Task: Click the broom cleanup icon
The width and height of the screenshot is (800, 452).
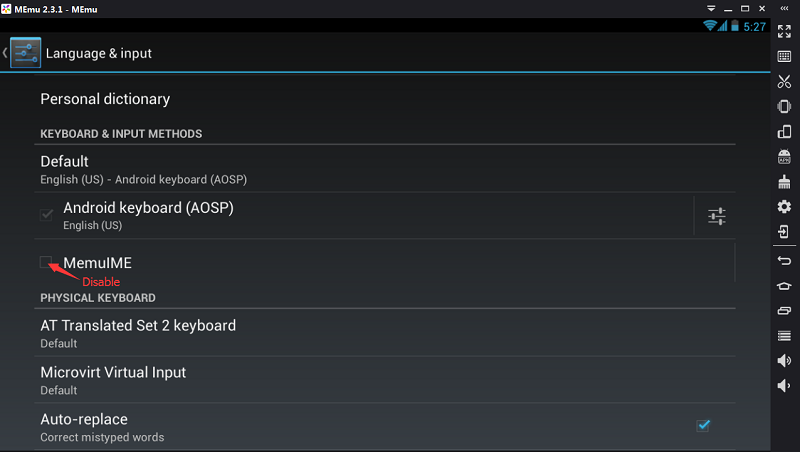Action: click(x=784, y=182)
